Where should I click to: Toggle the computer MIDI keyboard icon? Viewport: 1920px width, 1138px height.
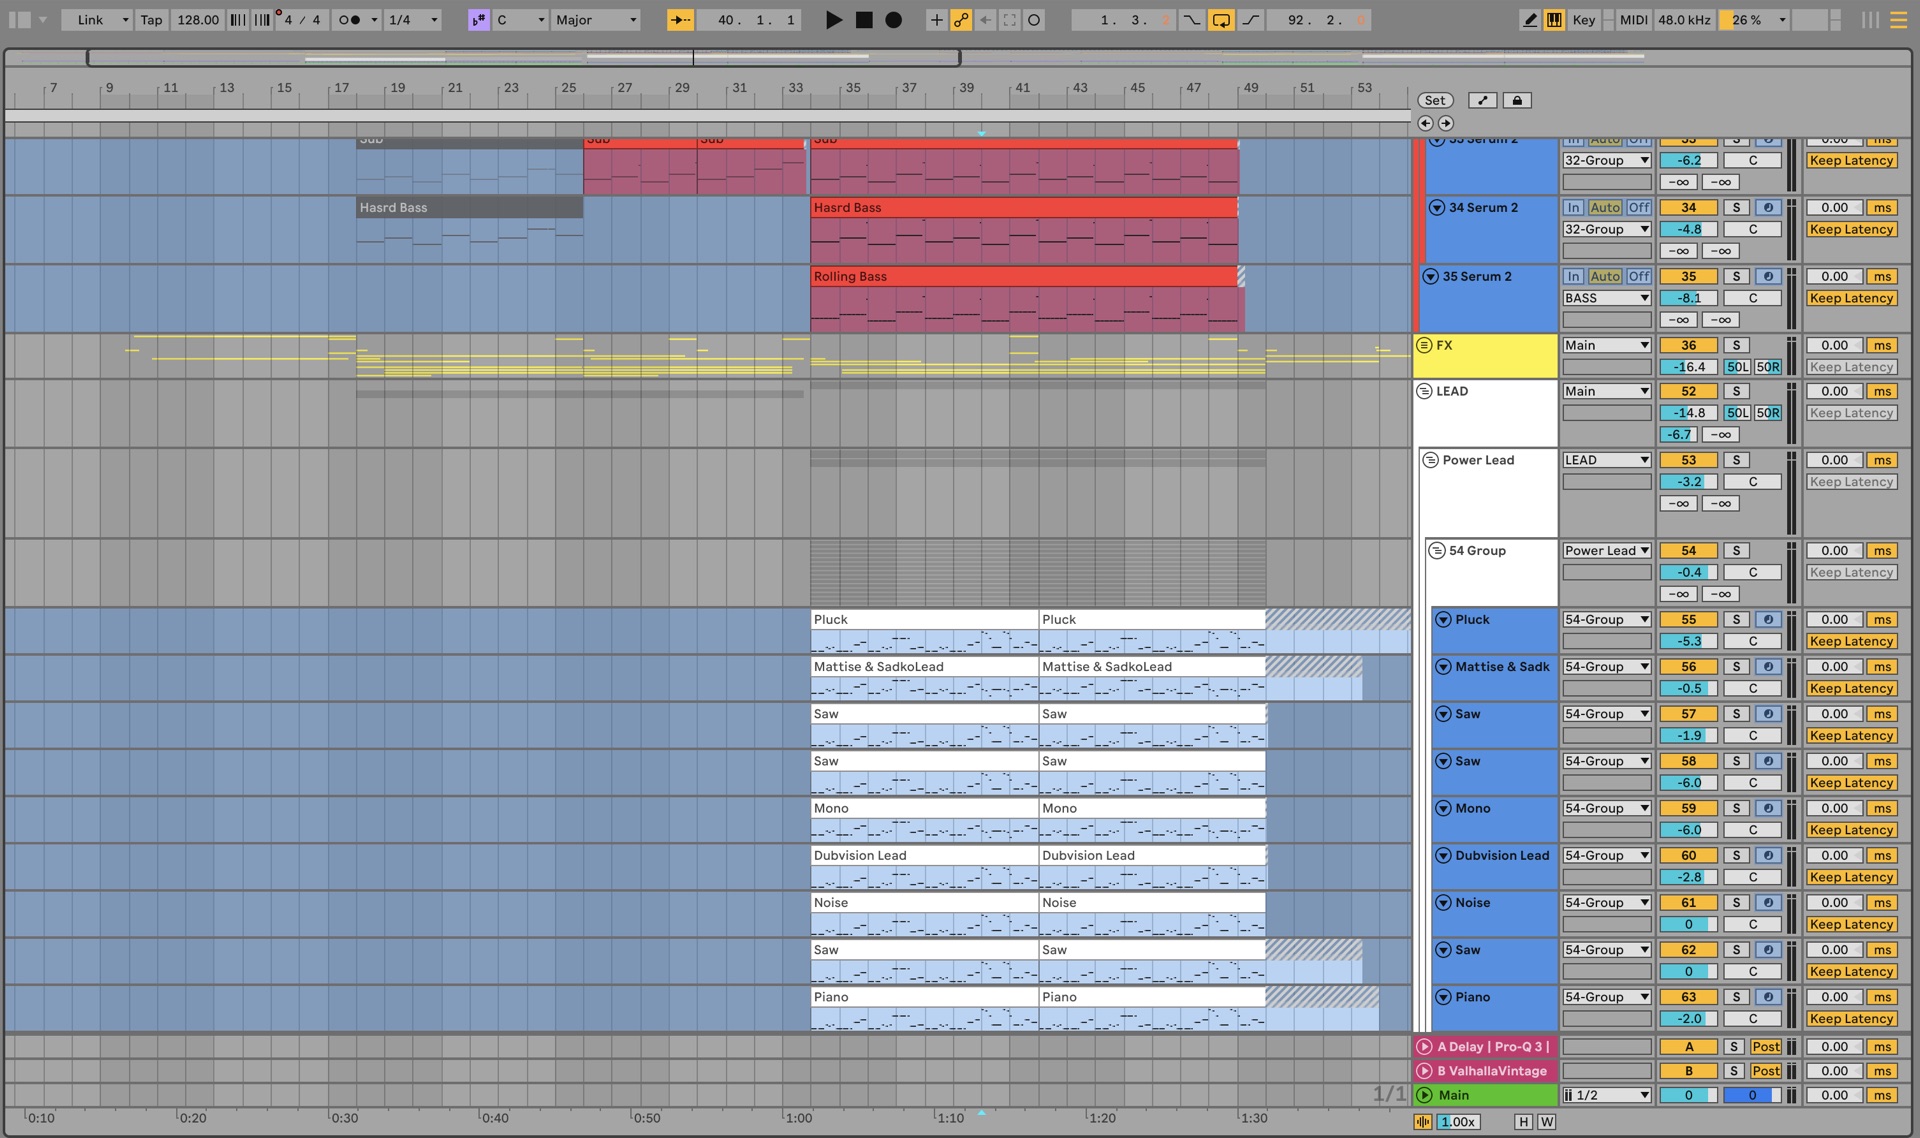(x=1554, y=20)
